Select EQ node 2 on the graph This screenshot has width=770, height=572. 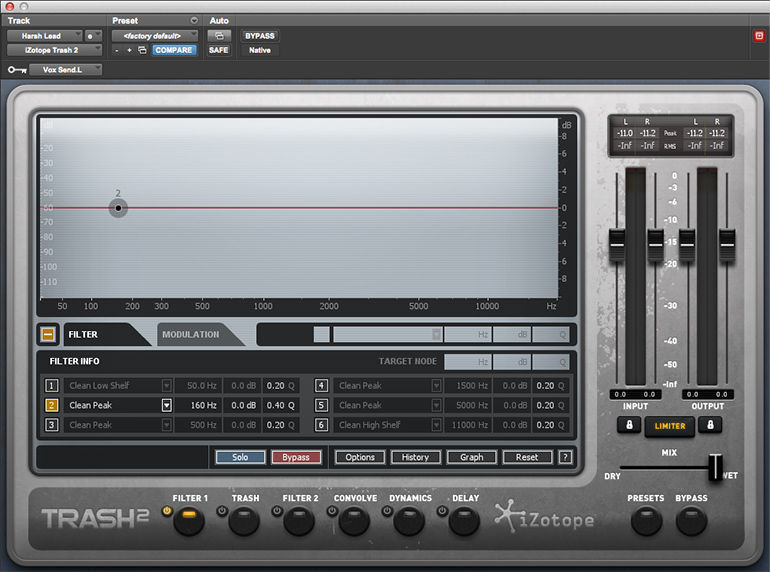pyautogui.click(x=118, y=208)
